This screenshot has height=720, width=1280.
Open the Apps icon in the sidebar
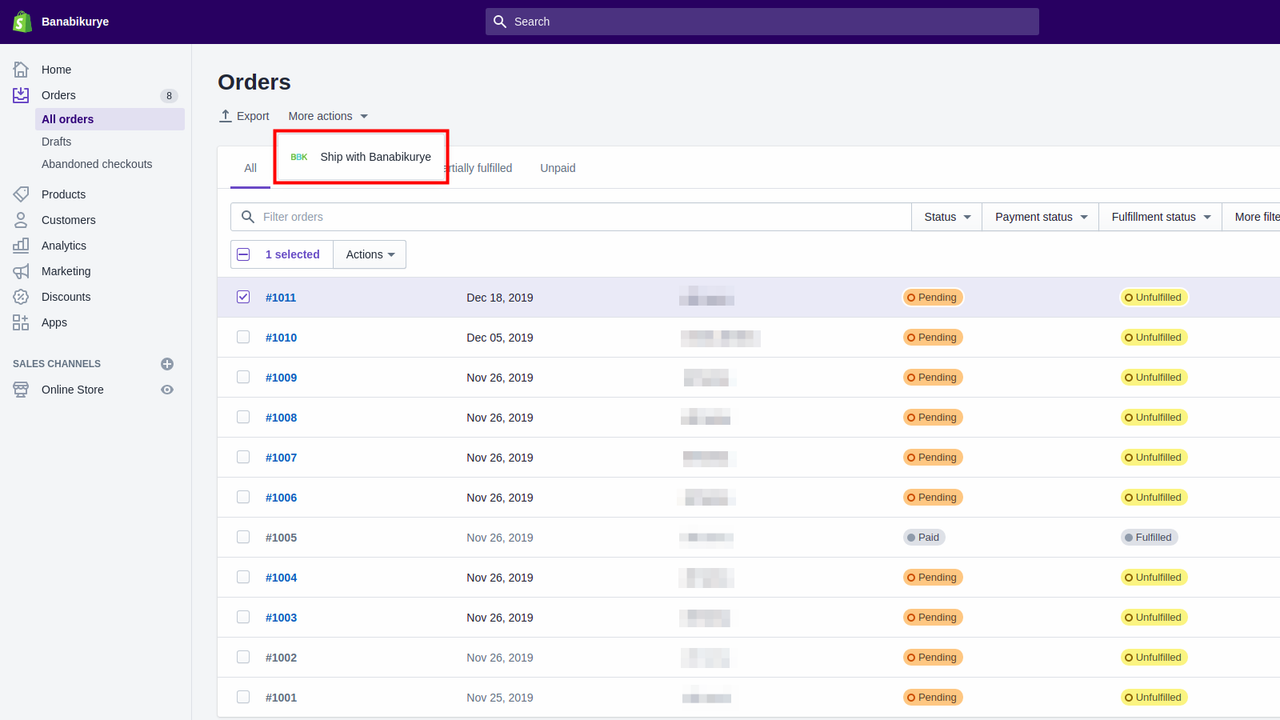(x=20, y=322)
